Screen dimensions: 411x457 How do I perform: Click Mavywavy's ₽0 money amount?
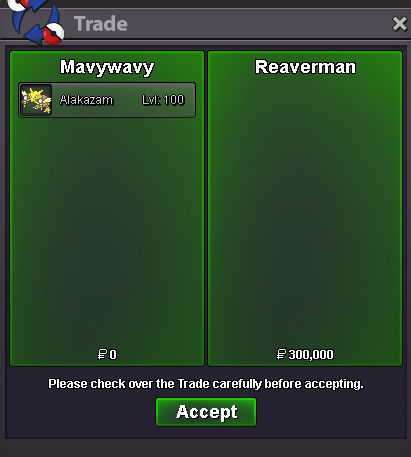(x=107, y=354)
